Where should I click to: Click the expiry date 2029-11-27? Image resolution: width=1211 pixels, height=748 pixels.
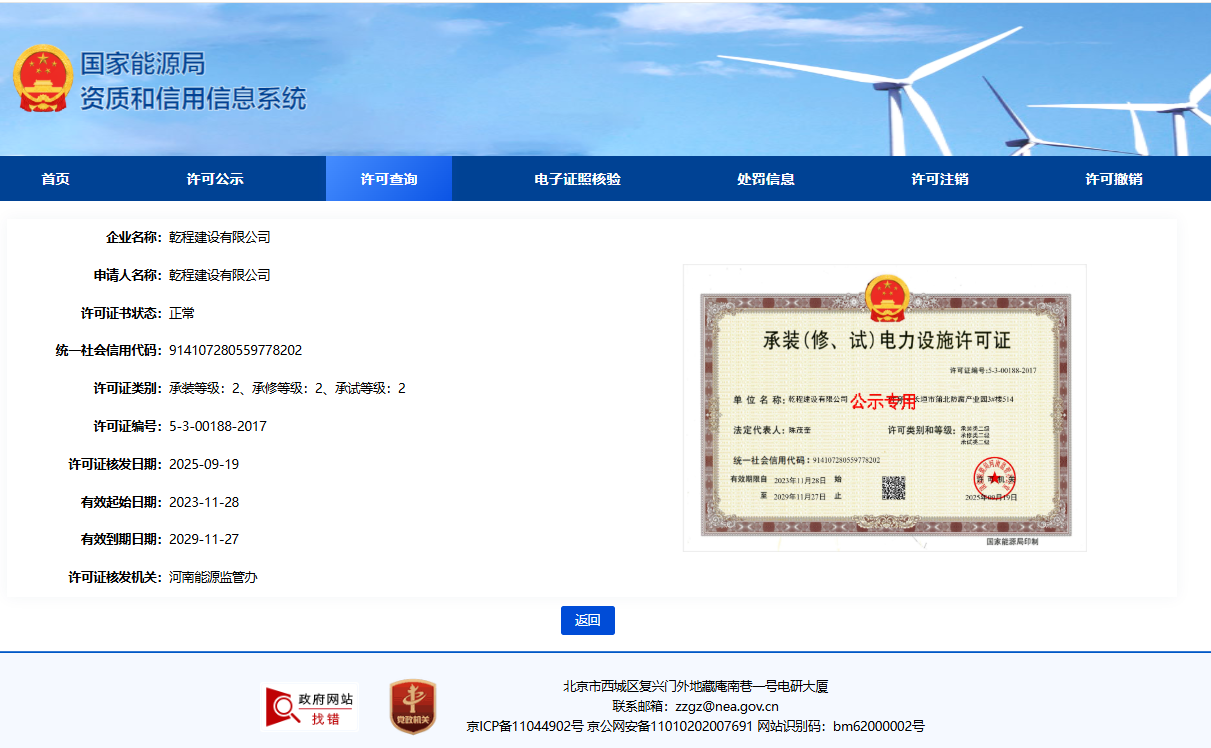[x=204, y=539]
